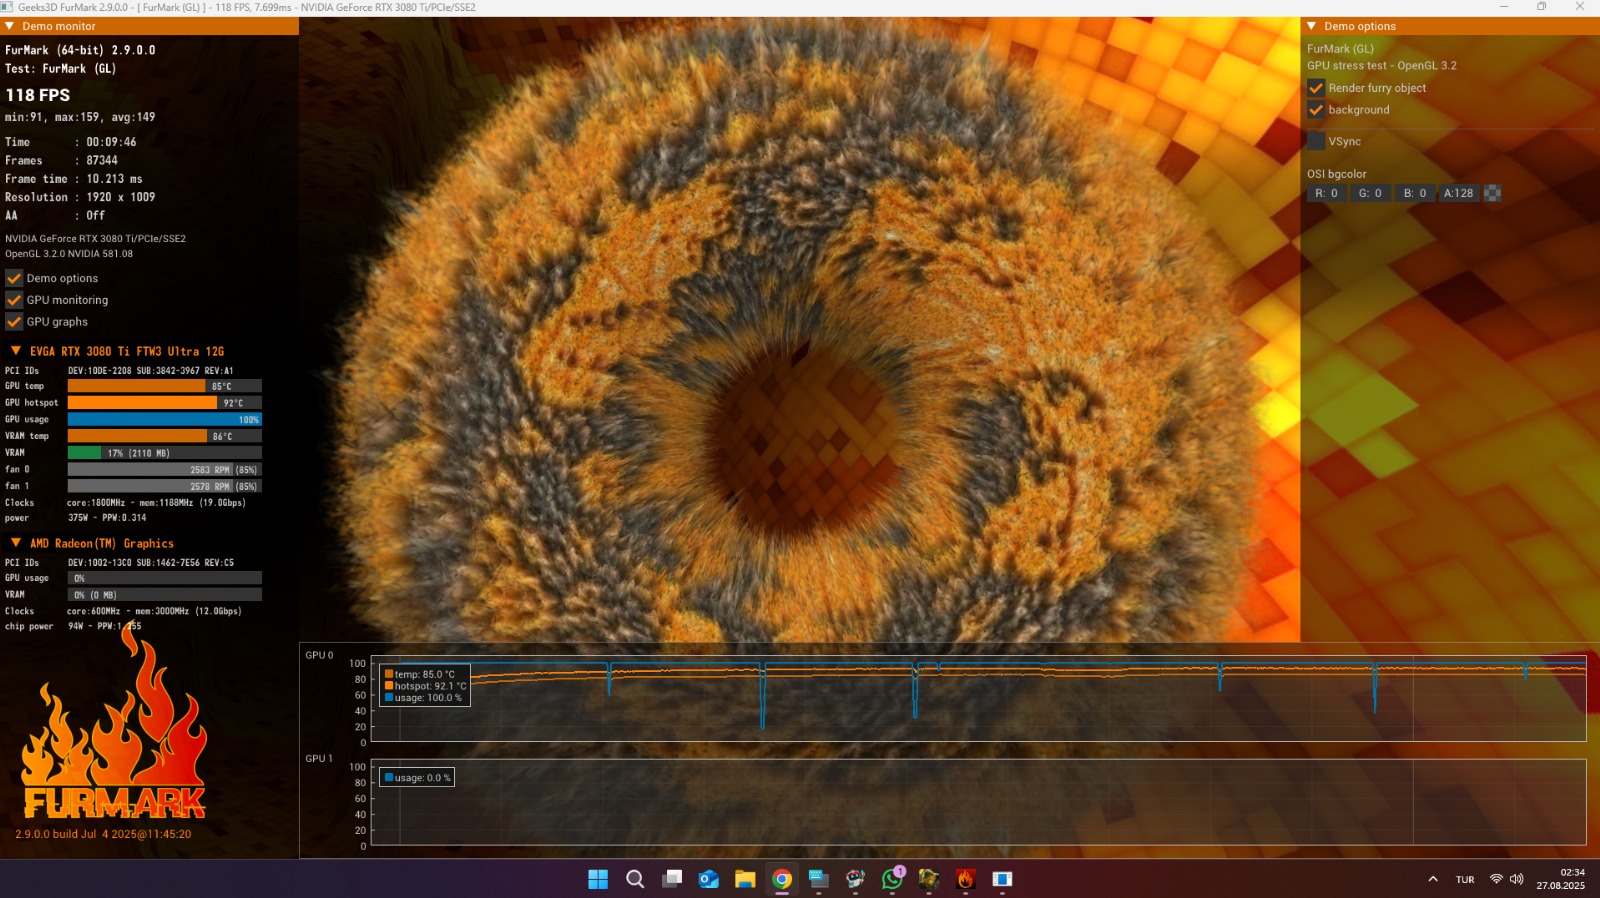Click the build version 2.9.0.0 text
Screen dimensions: 1600x898
coord(103,834)
